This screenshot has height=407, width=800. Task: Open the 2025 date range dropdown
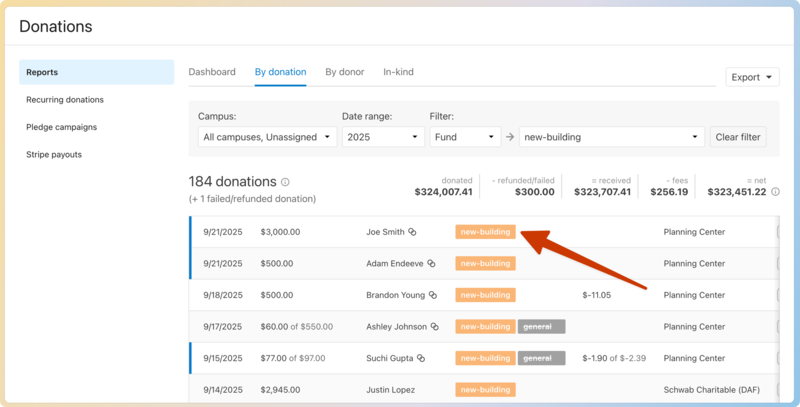(x=381, y=137)
